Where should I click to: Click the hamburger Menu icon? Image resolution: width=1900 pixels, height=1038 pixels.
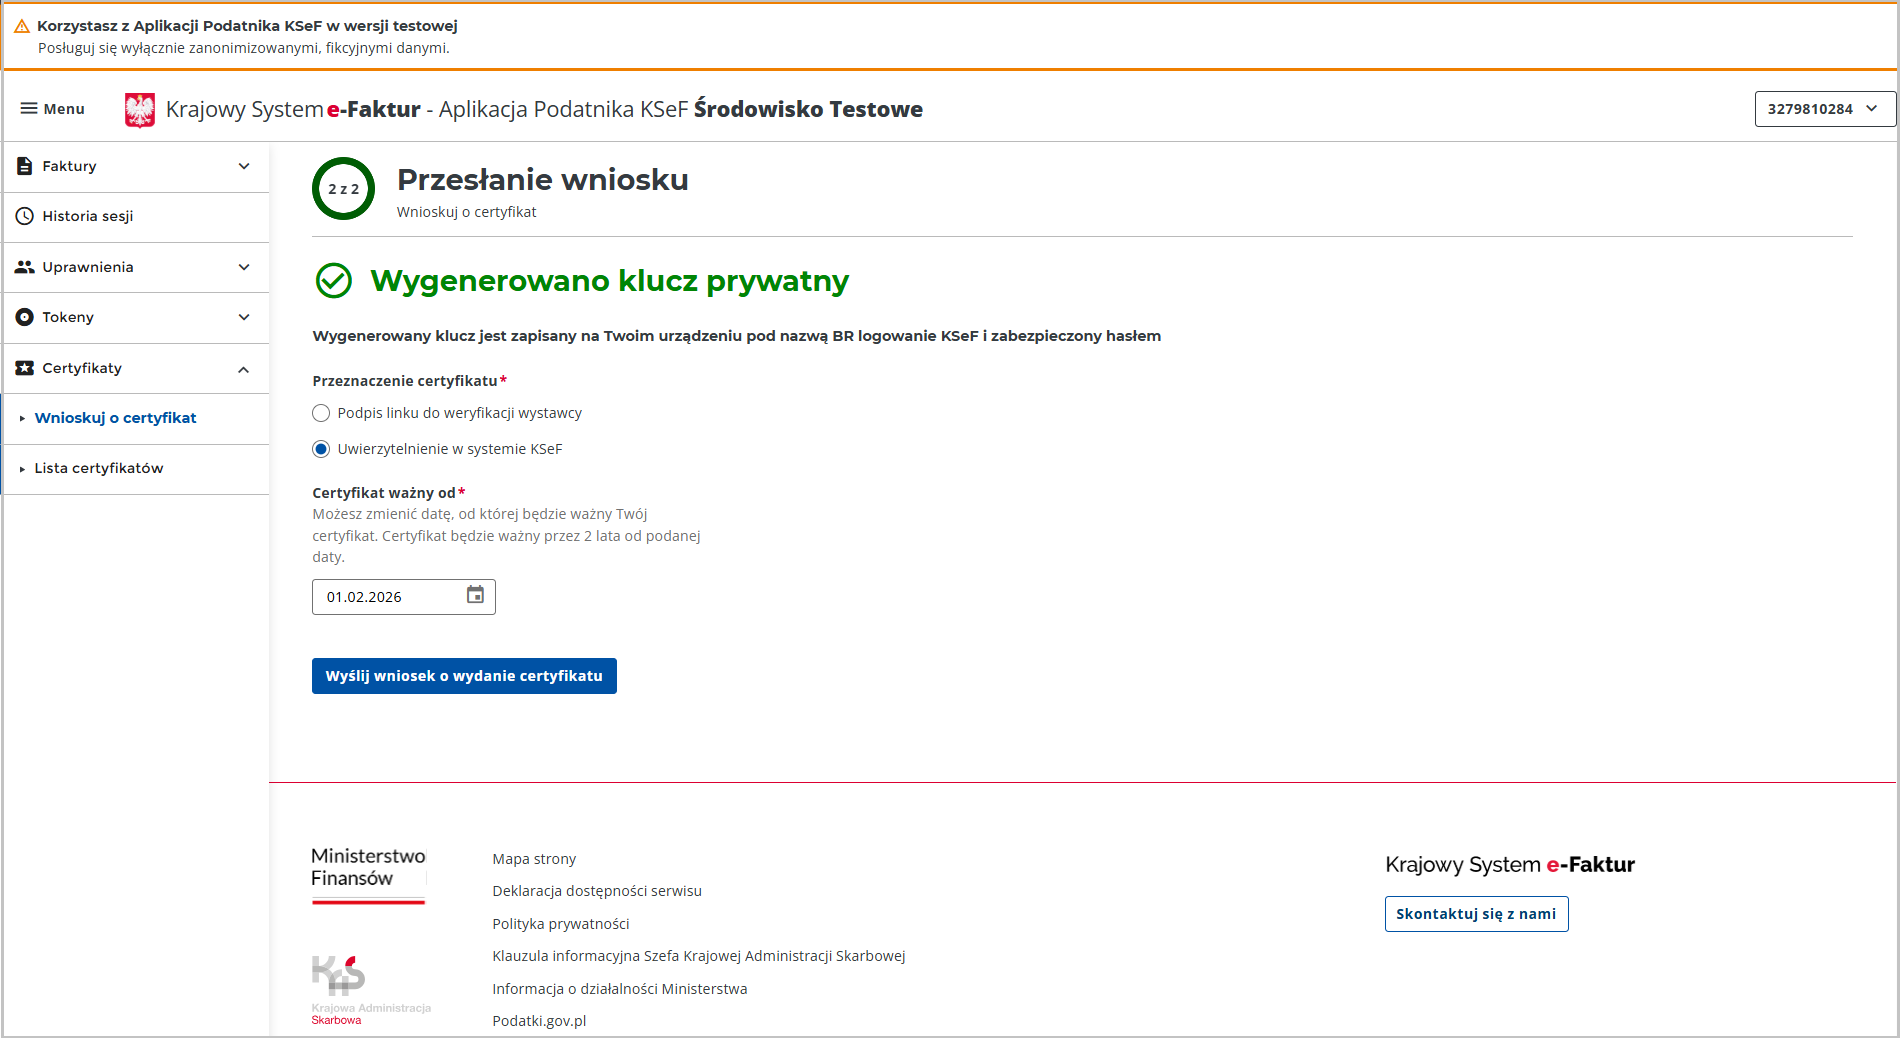29,109
